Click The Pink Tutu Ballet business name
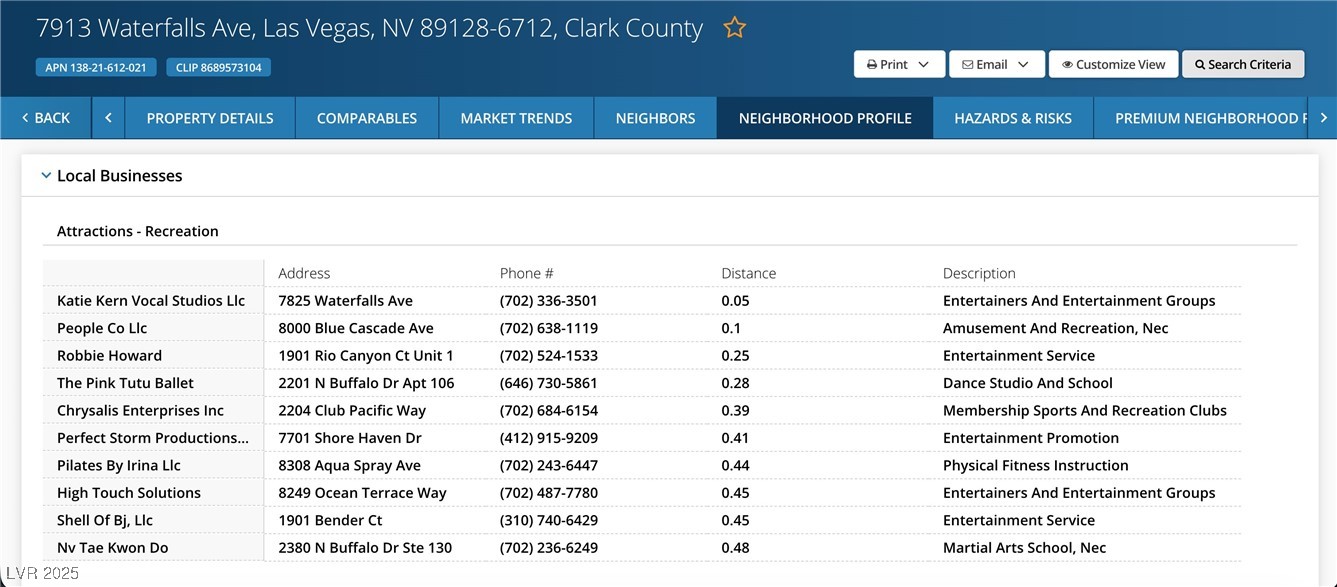The image size is (1337, 587). (x=125, y=383)
